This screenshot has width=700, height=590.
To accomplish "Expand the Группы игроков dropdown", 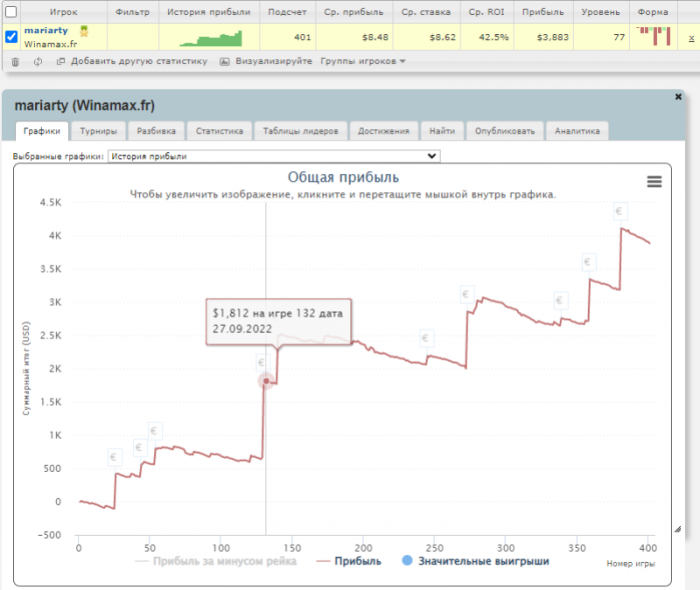I will [362, 61].
